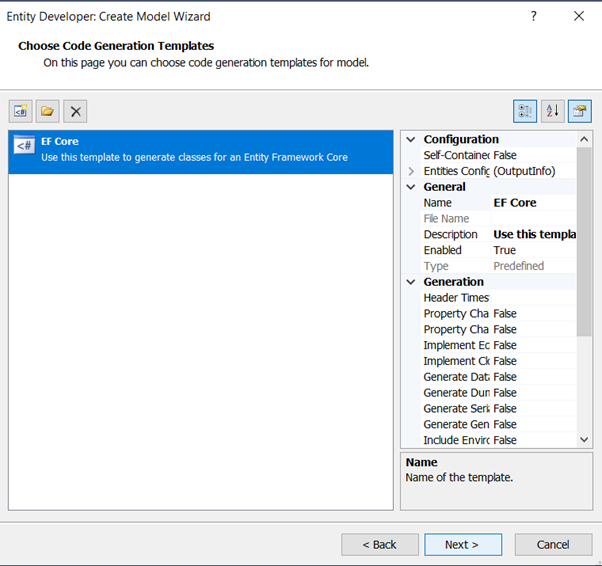Sort properties alphabetically with A-Z icon
Screen dimensions: 602x566
tap(552, 111)
